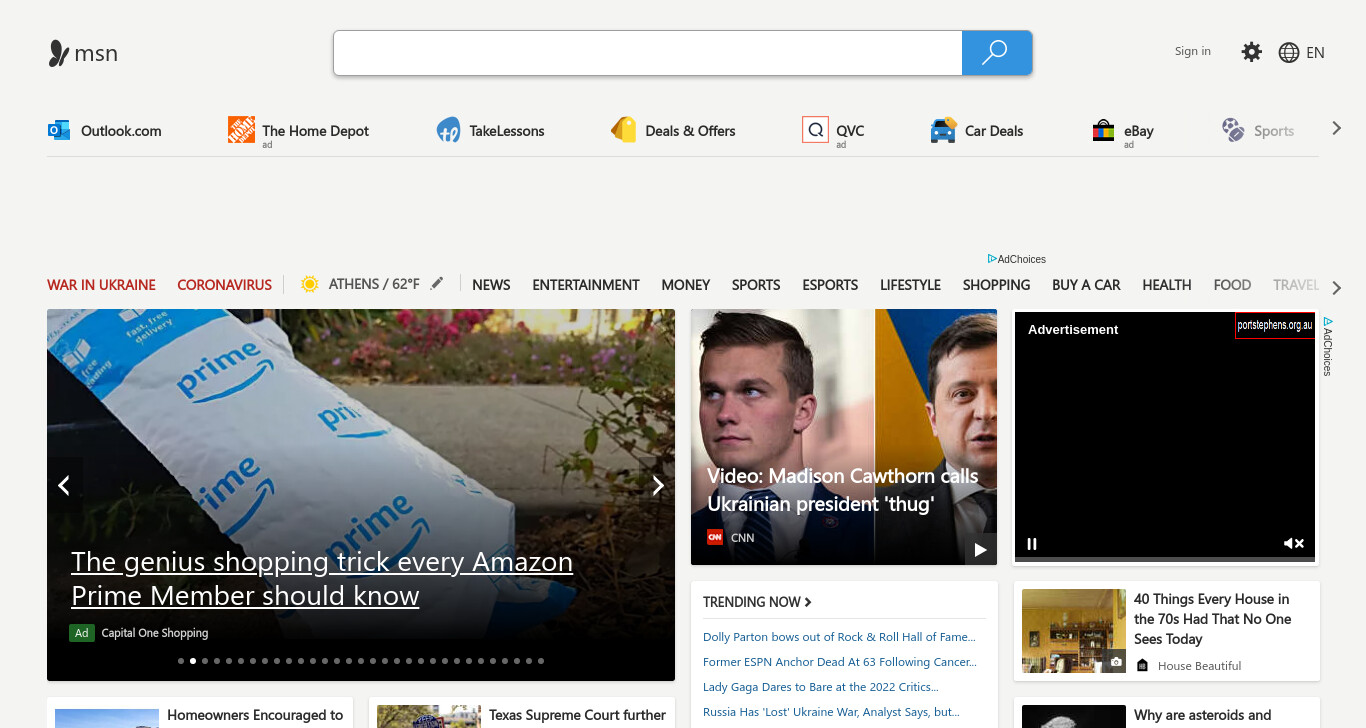Viewport: 1366px width, 728px height.
Task: Show more navigation categories with chevron
Action: point(1337,288)
